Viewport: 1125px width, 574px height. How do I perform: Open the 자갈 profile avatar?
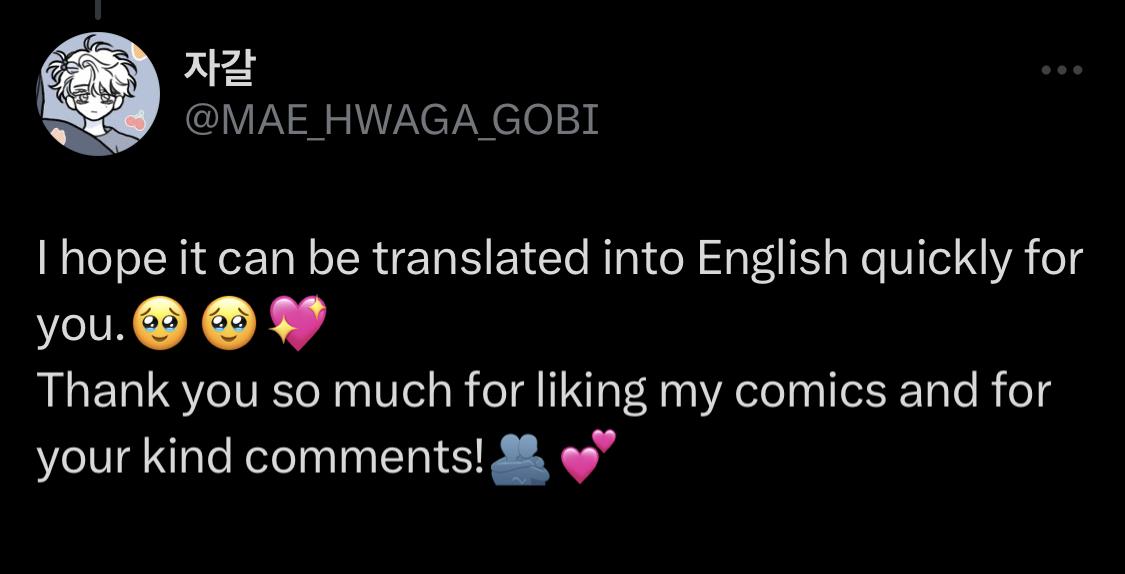(x=99, y=94)
